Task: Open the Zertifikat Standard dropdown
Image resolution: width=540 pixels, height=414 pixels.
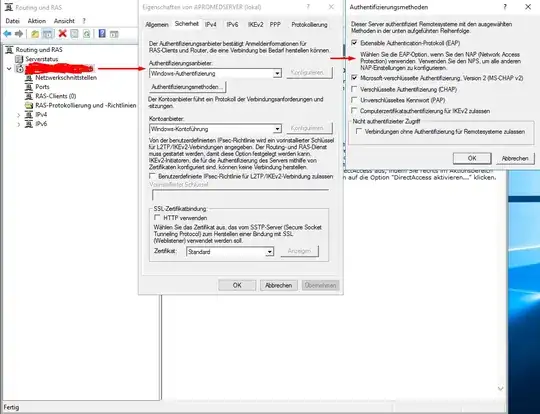Action: [x=270, y=252]
